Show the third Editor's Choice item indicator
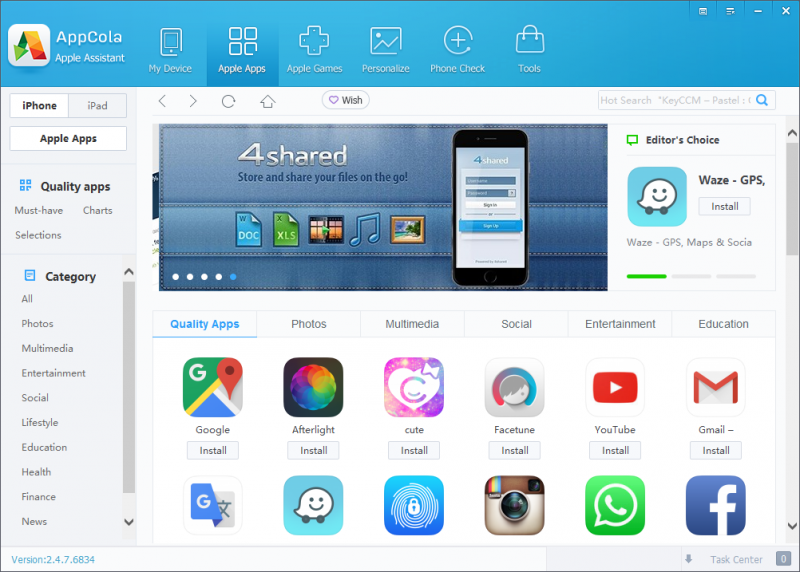800x572 pixels. click(736, 276)
